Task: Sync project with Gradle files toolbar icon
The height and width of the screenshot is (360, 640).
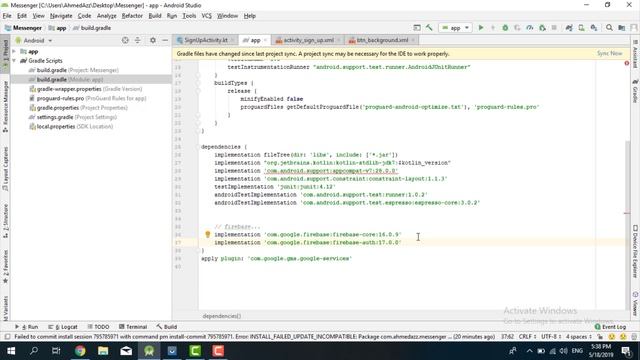Action: tap(569, 28)
